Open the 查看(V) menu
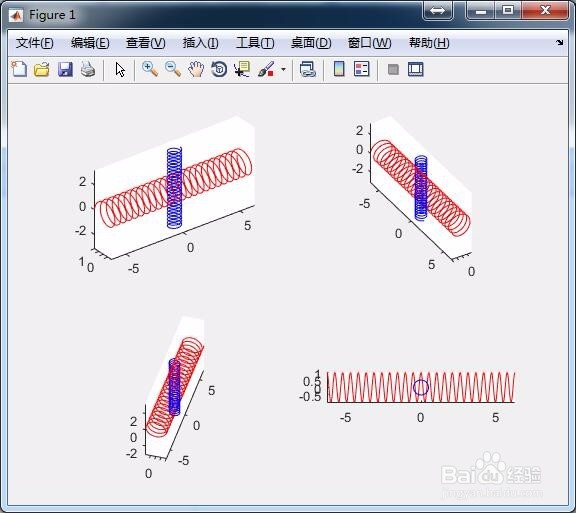The image size is (576, 513). [x=145, y=43]
